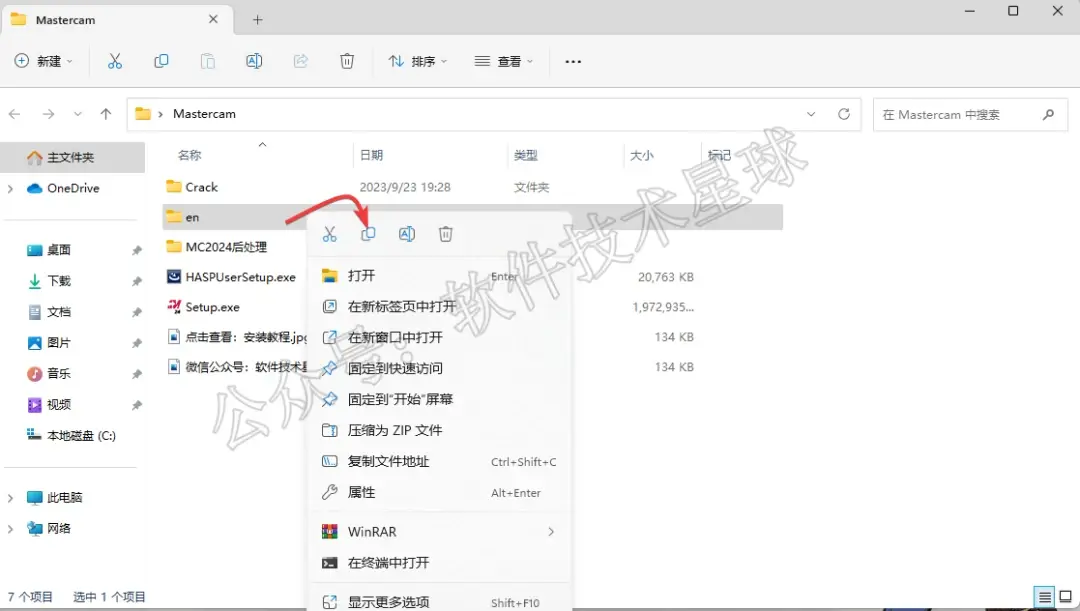Viewport: 1080px width, 611px height.
Task: Open 属性 from the context menu
Action: 439,493
